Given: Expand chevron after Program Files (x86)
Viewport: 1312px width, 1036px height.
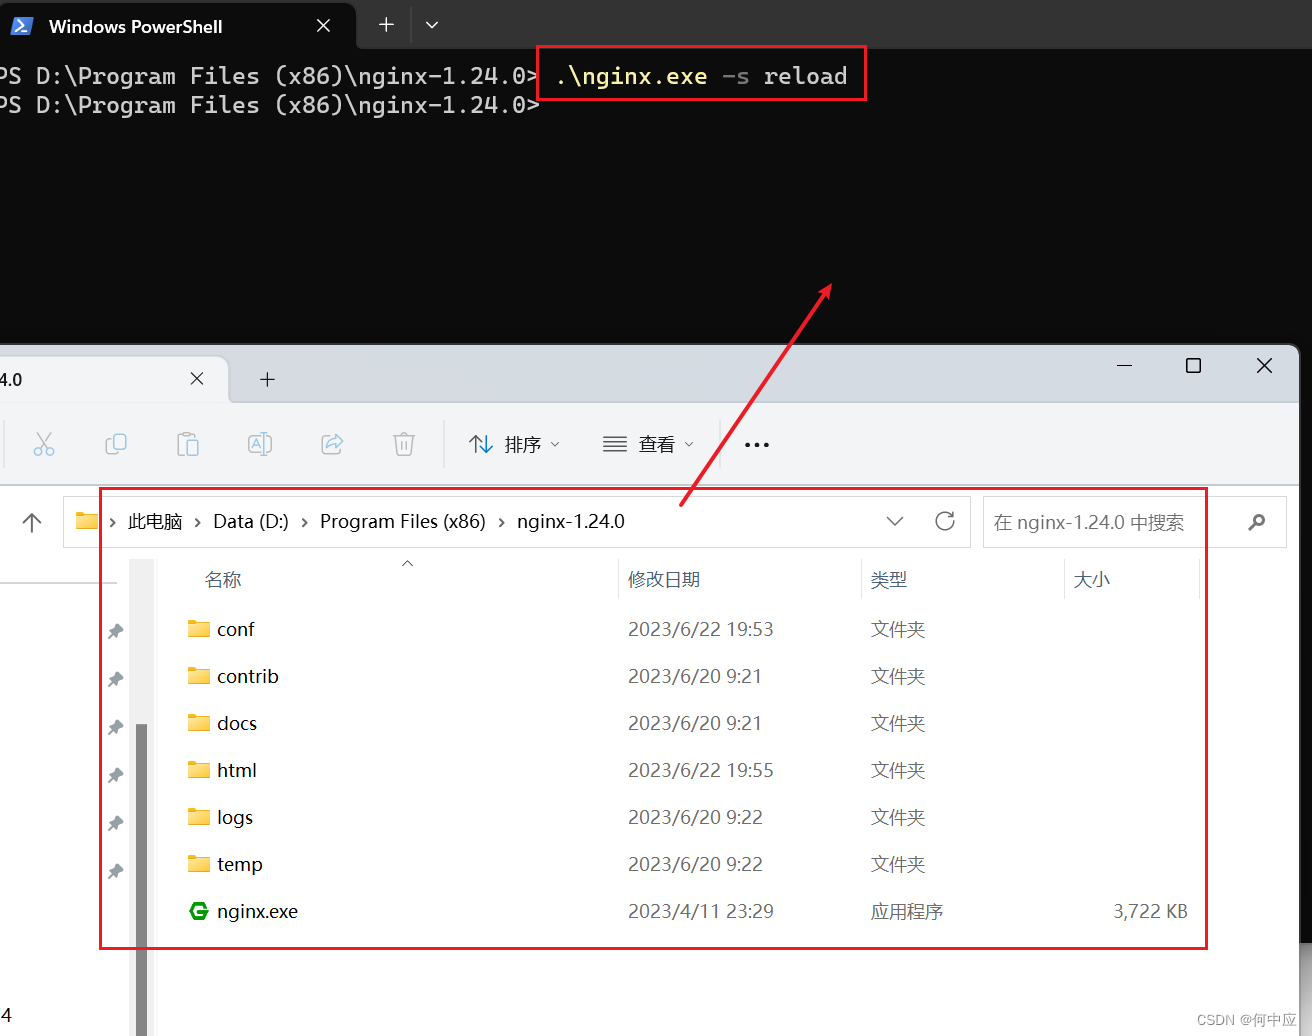Looking at the screenshot, I should click(x=501, y=522).
